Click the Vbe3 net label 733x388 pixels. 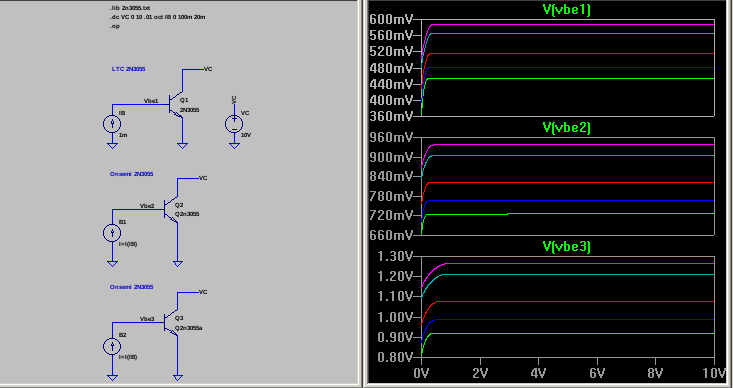click(147, 319)
